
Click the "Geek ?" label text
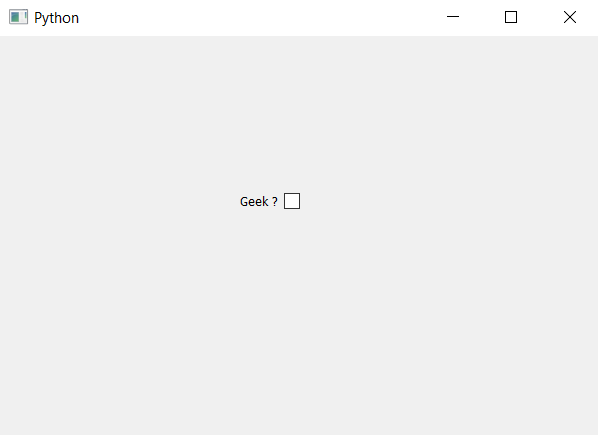pyautogui.click(x=259, y=201)
